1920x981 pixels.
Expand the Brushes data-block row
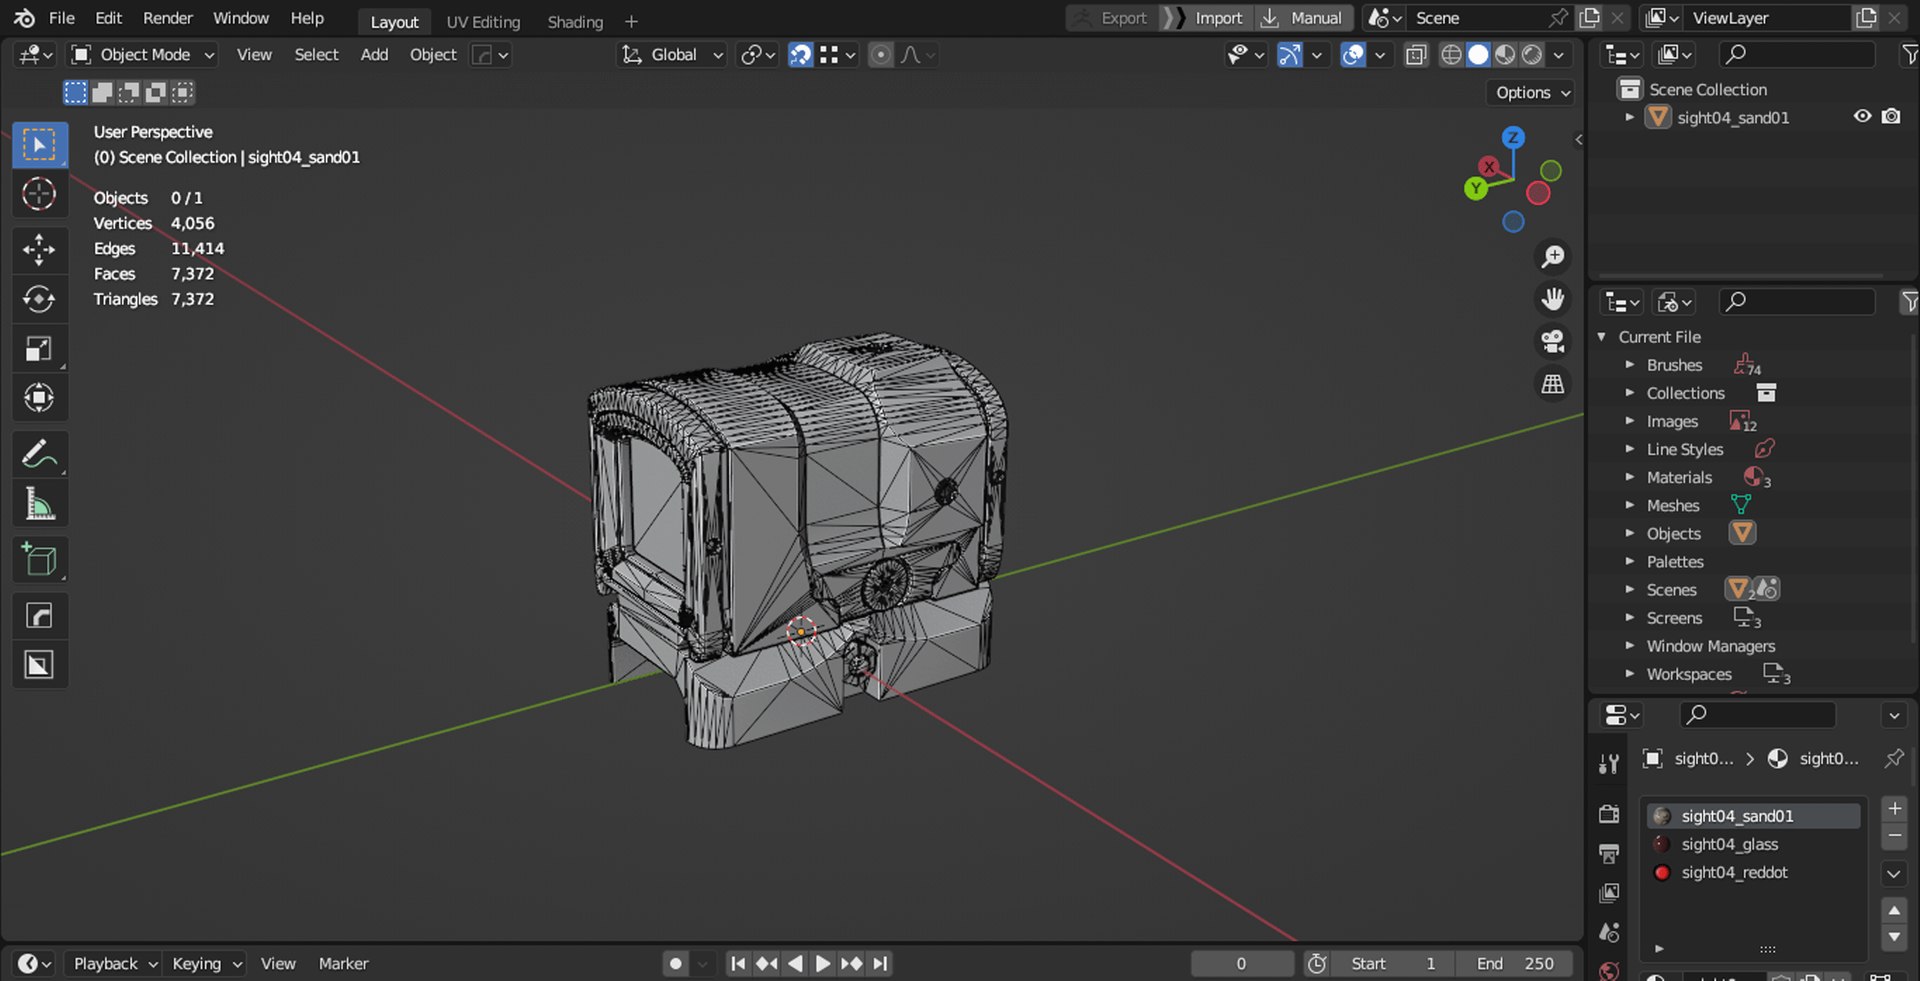click(1629, 365)
